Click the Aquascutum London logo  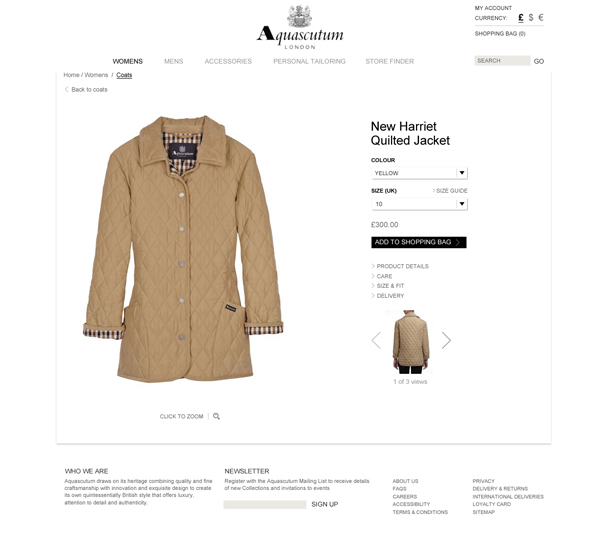(300, 27)
